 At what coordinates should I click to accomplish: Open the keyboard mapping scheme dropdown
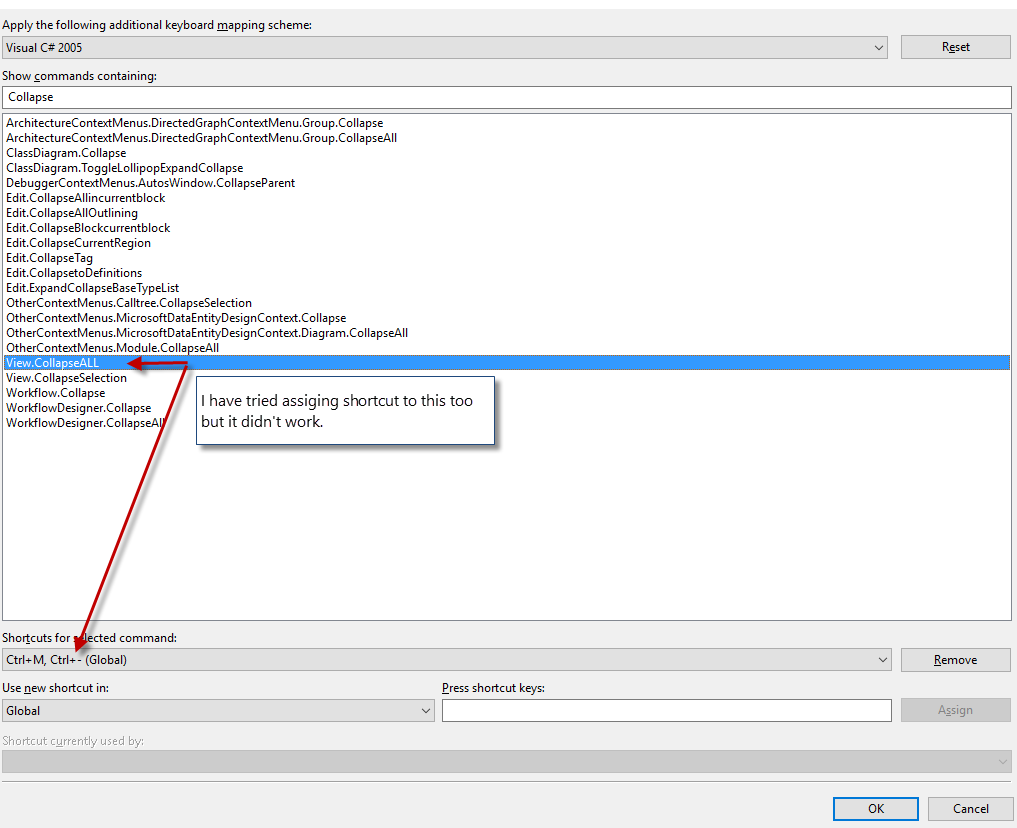pos(445,47)
